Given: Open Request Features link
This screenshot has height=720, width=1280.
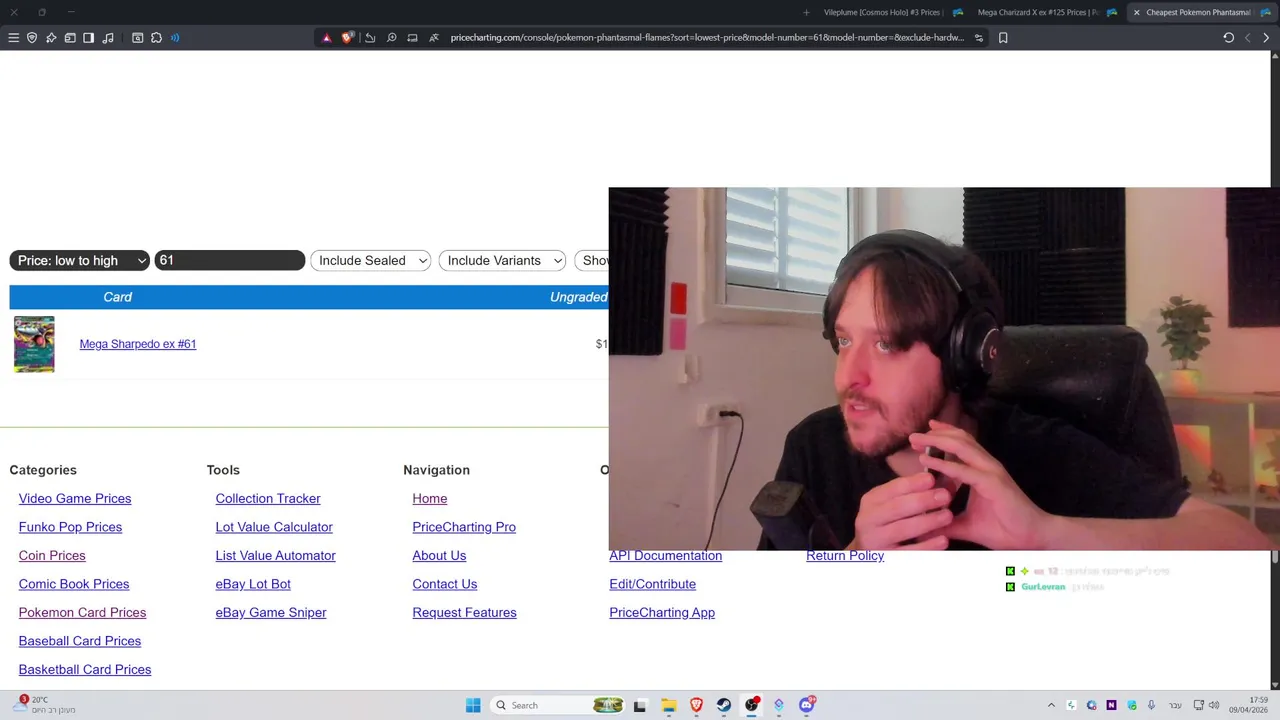Looking at the screenshot, I should (x=464, y=612).
